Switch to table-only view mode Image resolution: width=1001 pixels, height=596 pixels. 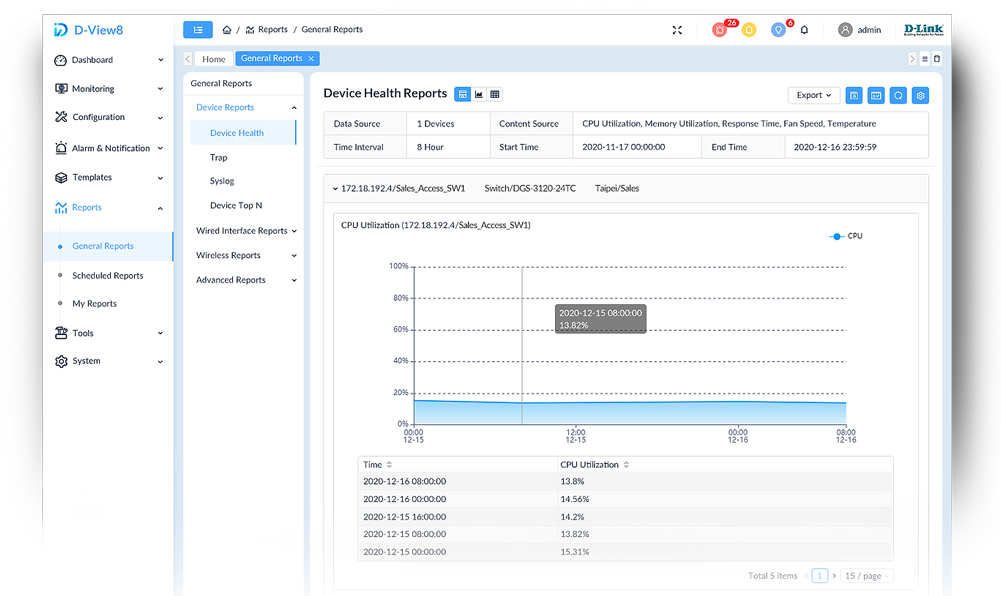(495, 94)
